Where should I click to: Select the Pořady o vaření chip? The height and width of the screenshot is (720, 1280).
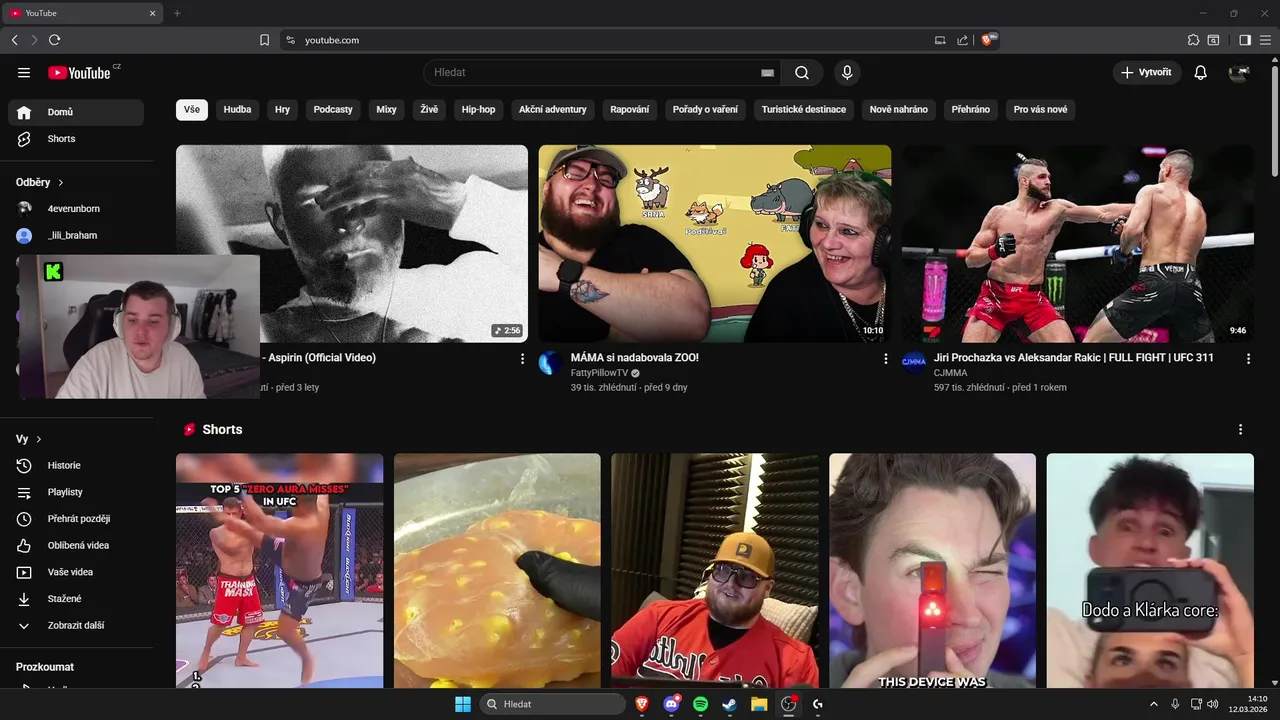point(705,109)
